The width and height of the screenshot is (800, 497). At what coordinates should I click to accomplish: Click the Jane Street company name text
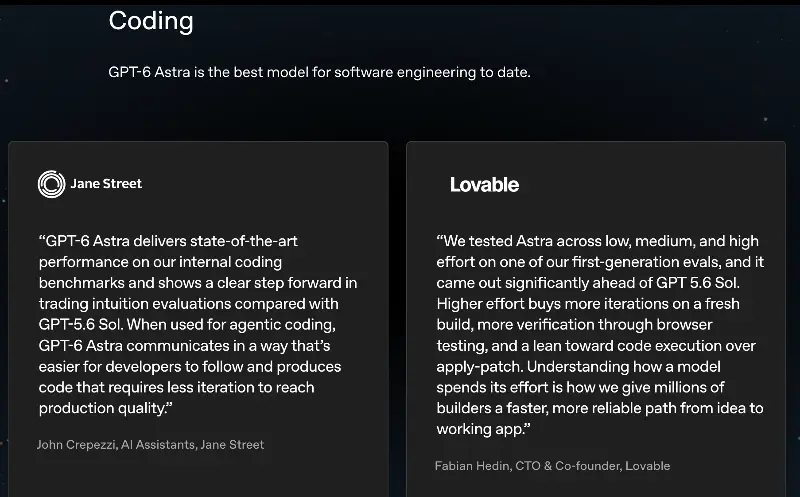coord(106,184)
